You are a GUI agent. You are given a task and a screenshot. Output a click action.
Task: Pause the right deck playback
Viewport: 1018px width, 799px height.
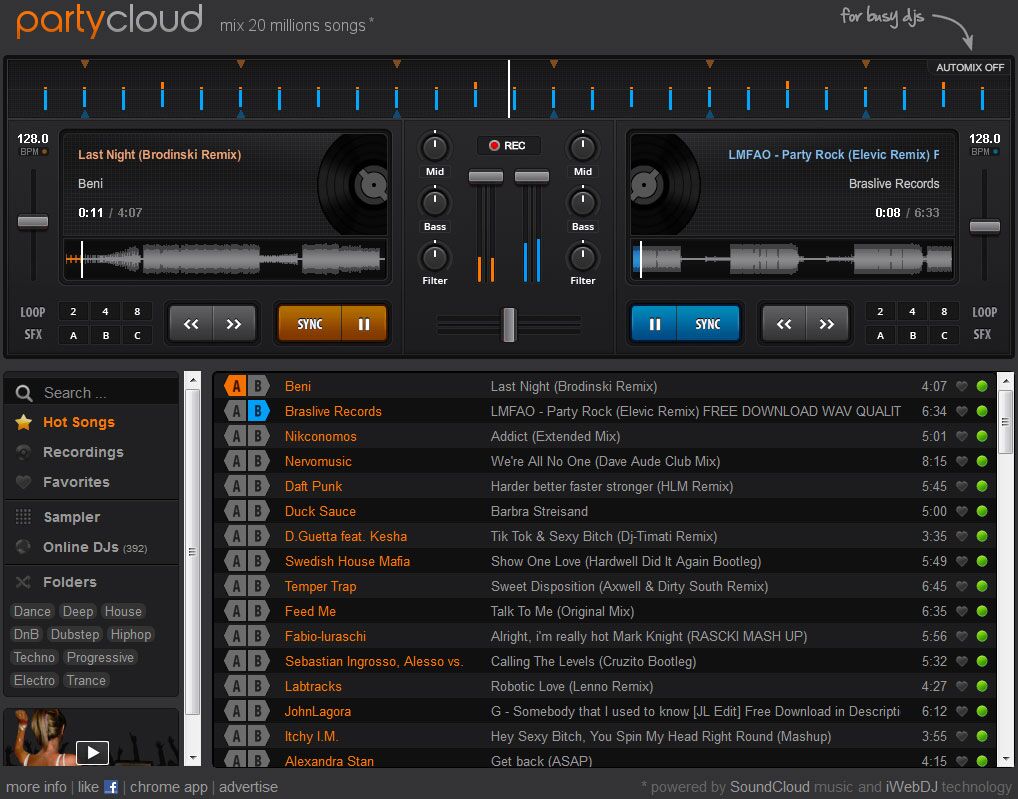pos(654,324)
